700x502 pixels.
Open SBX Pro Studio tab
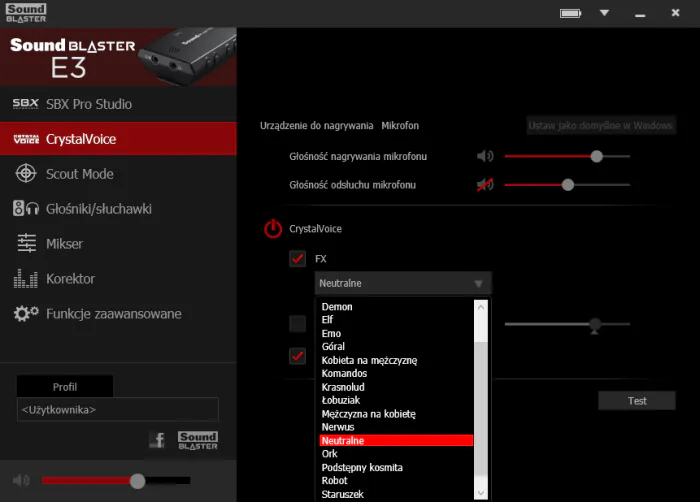118,104
